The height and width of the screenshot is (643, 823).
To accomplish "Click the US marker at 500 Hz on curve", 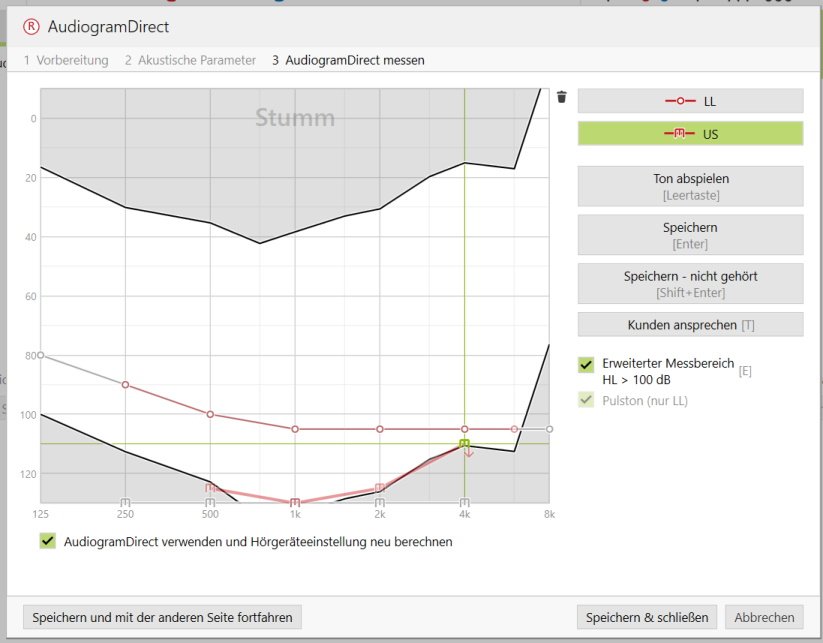I will 210,488.
